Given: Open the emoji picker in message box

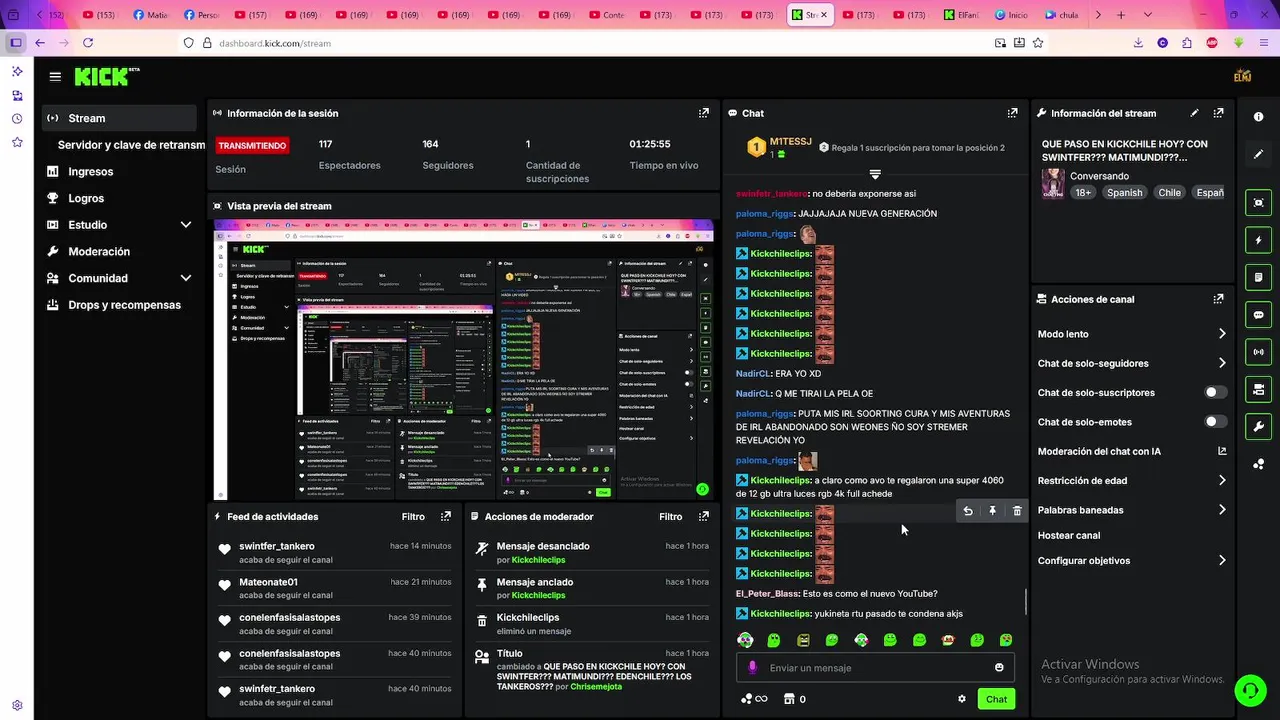Looking at the screenshot, I should (x=999, y=668).
